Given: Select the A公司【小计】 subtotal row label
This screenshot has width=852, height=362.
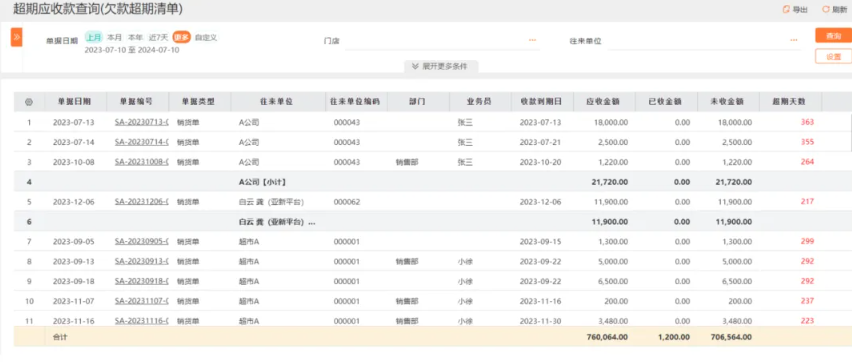Looking at the screenshot, I should (261, 182).
